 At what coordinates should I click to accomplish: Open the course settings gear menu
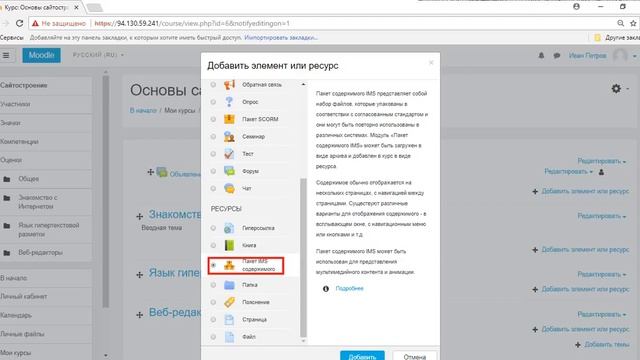(619, 88)
